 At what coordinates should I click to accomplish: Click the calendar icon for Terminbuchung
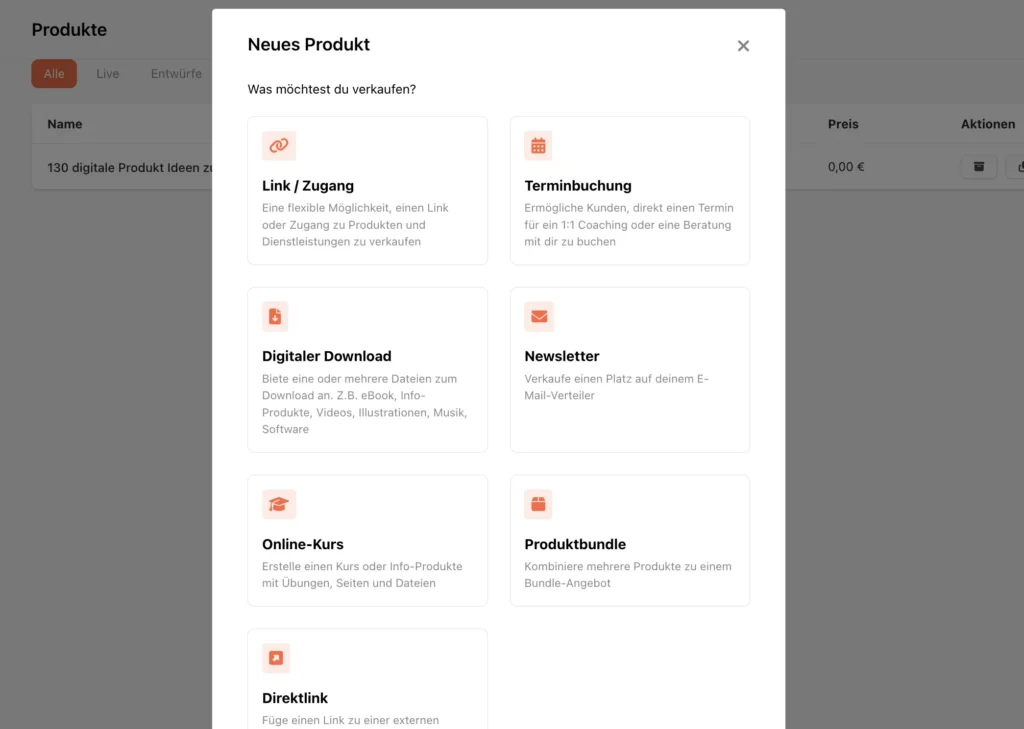point(538,146)
